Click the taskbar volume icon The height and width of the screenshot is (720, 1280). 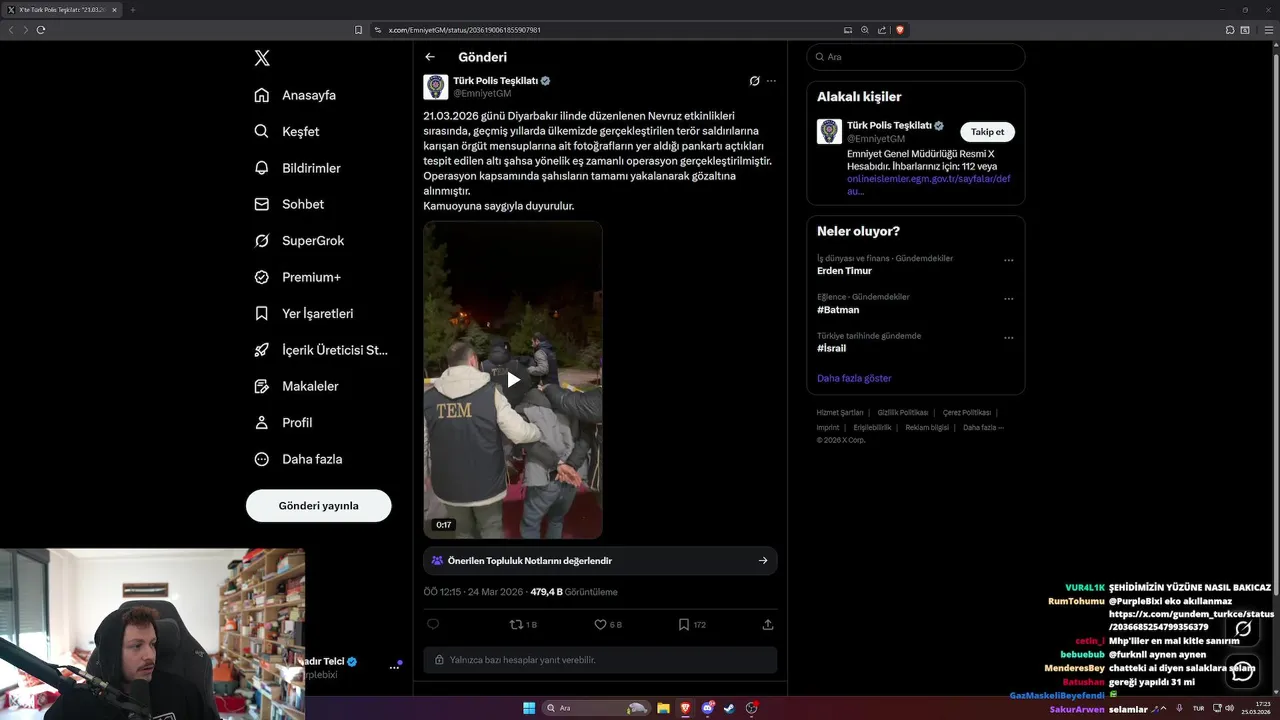(x=1230, y=708)
